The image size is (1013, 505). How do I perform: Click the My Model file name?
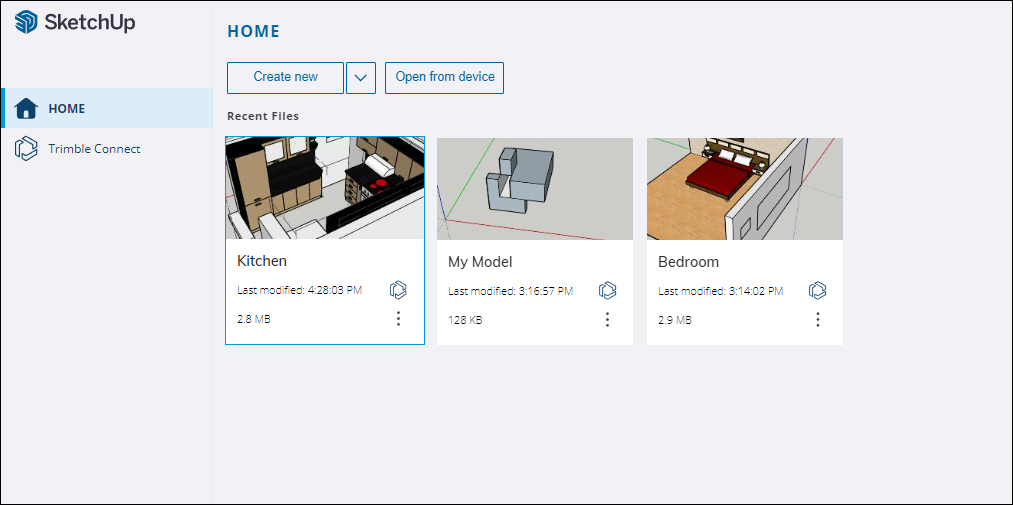click(x=480, y=262)
